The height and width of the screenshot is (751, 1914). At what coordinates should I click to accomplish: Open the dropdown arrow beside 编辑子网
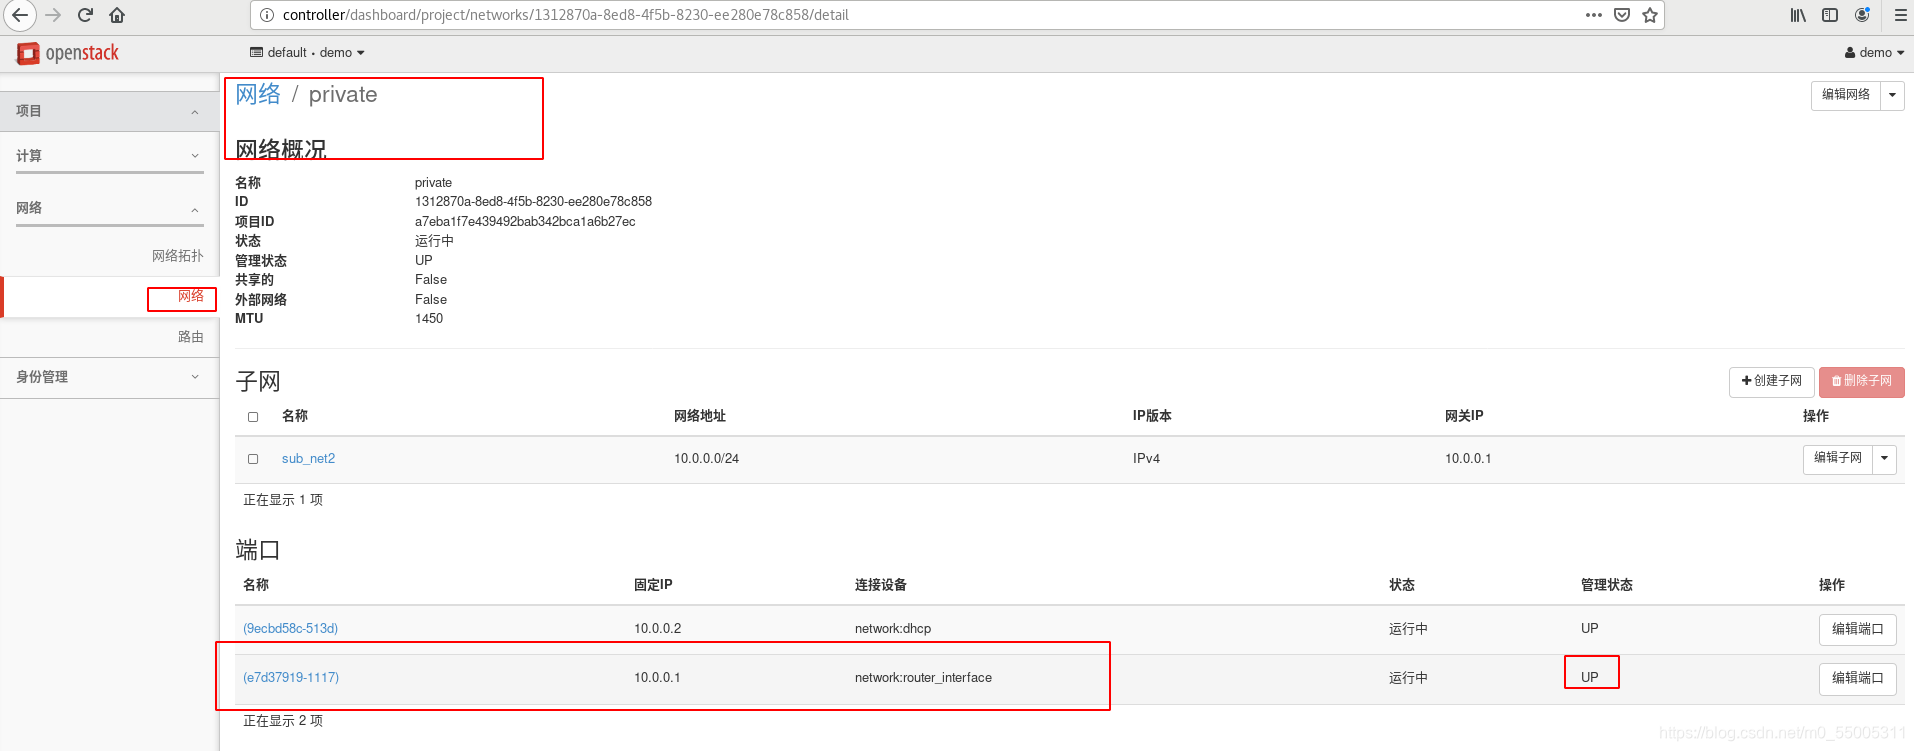1885,458
